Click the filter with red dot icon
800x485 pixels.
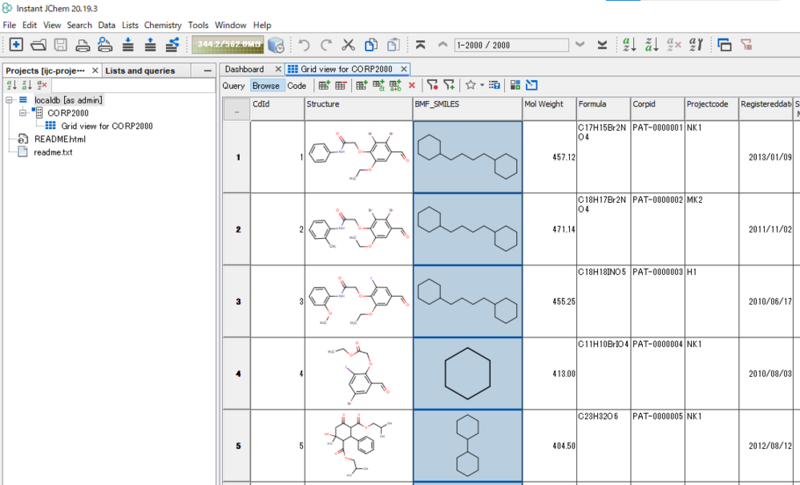pyautogui.click(x=432, y=85)
